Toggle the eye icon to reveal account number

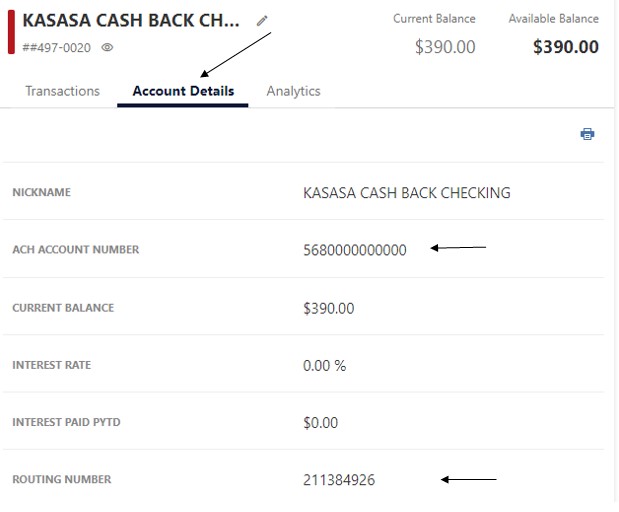pos(108,47)
